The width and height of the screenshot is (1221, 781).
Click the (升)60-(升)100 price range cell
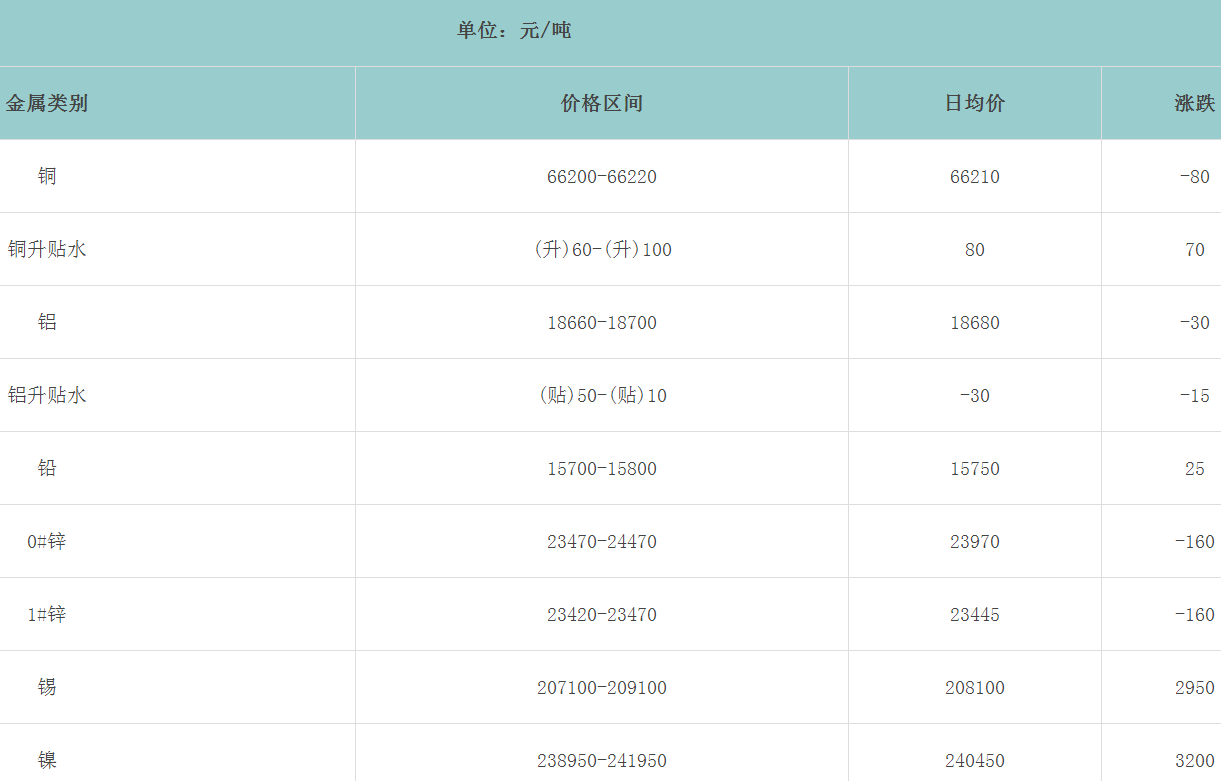(x=602, y=250)
